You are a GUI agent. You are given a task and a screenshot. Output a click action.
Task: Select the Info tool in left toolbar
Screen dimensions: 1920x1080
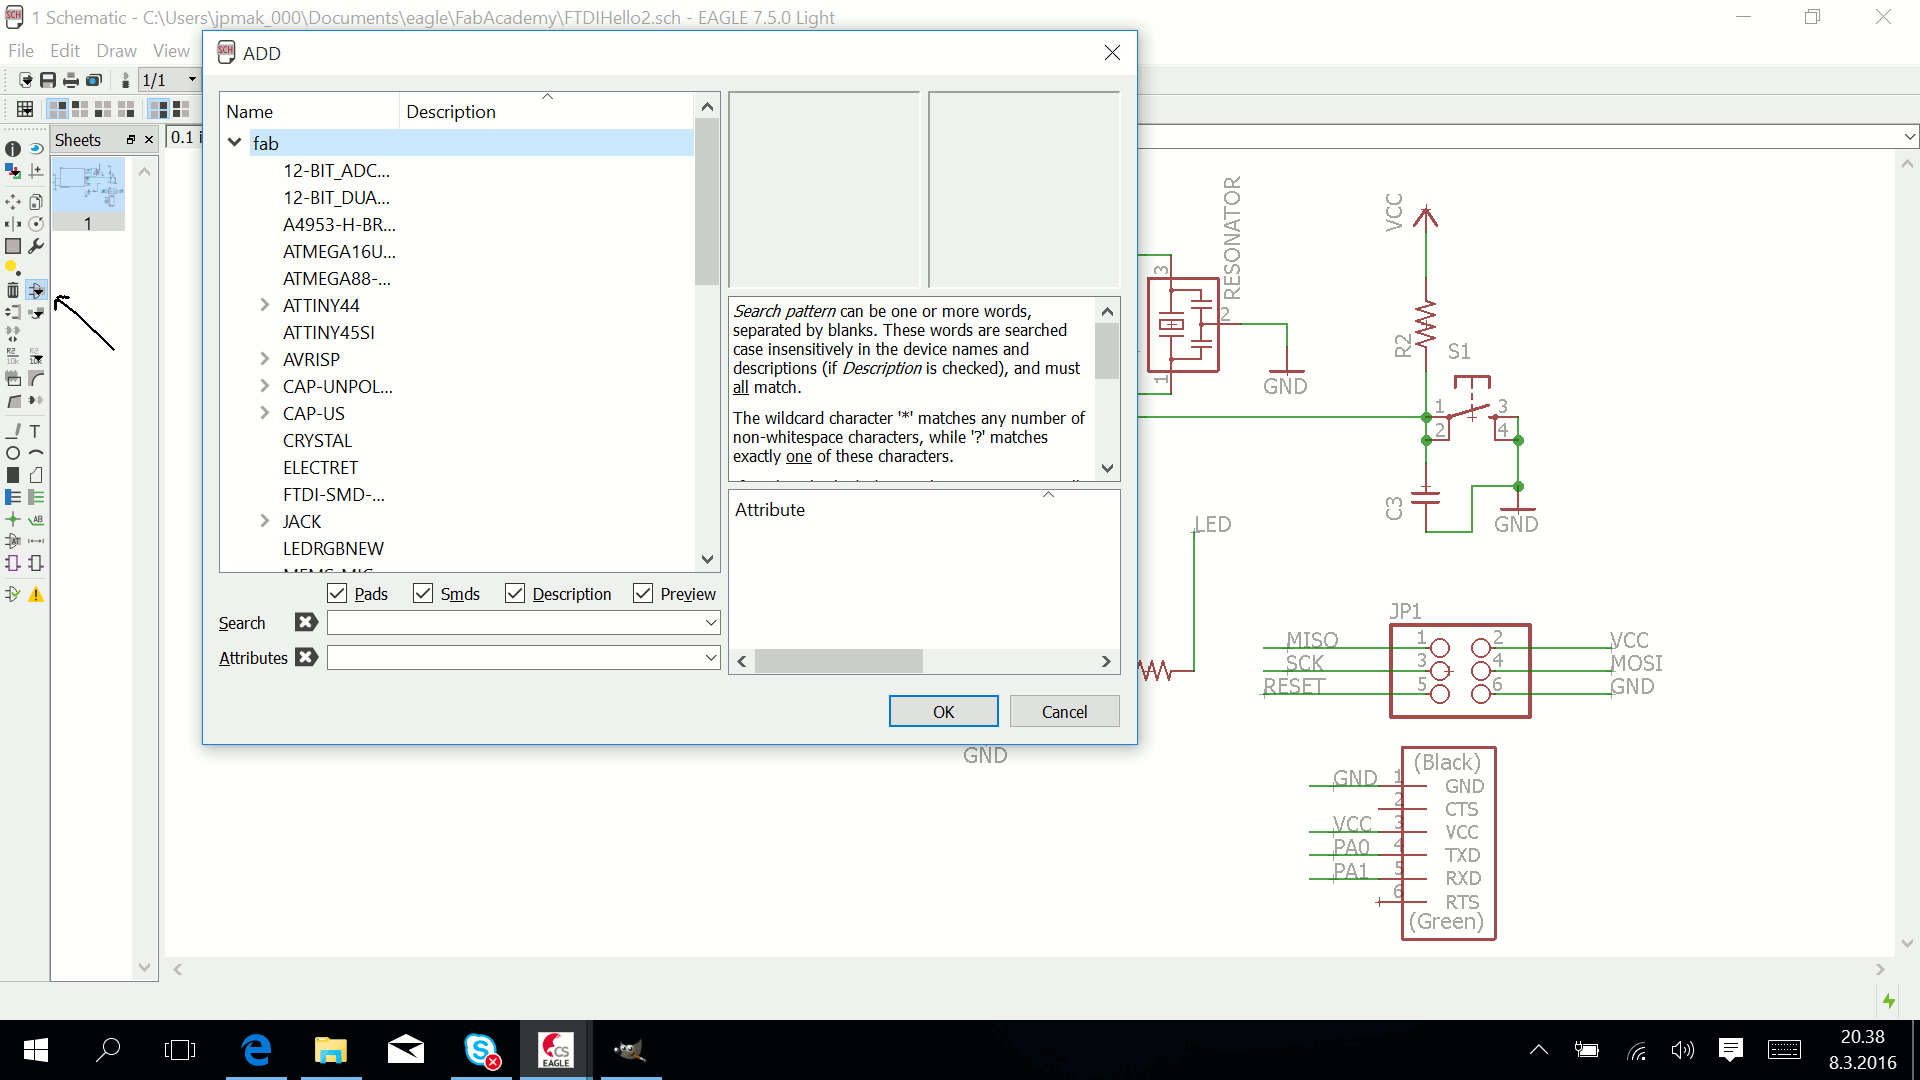(x=13, y=148)
